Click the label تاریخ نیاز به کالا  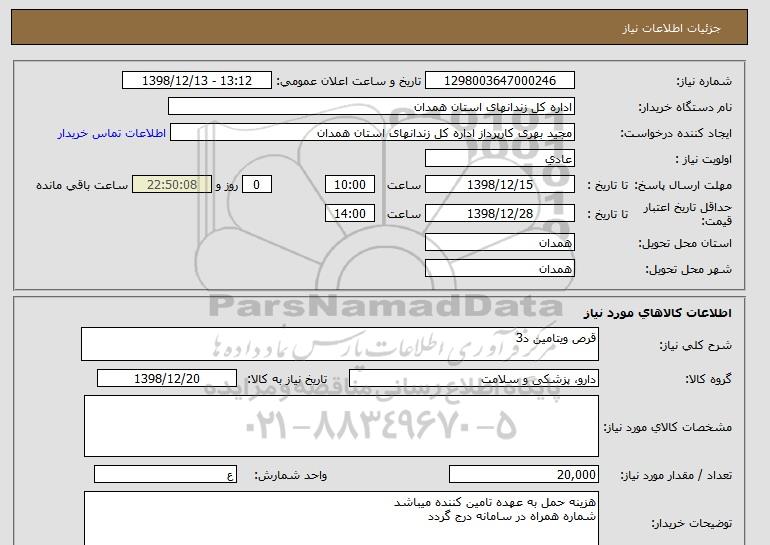(x=287, y=379)
